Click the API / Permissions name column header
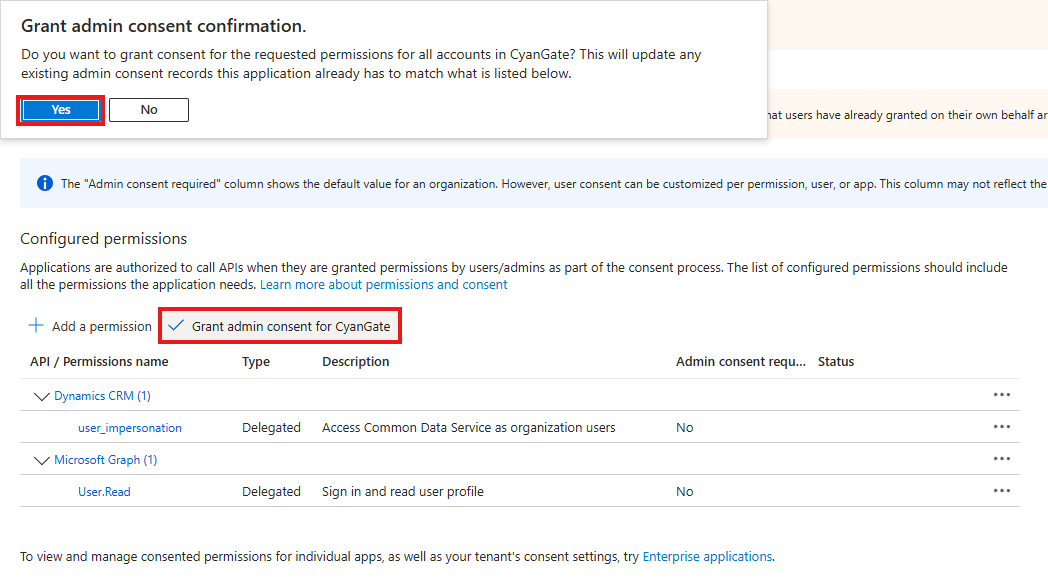1048x583 pixels. point(99,362)
